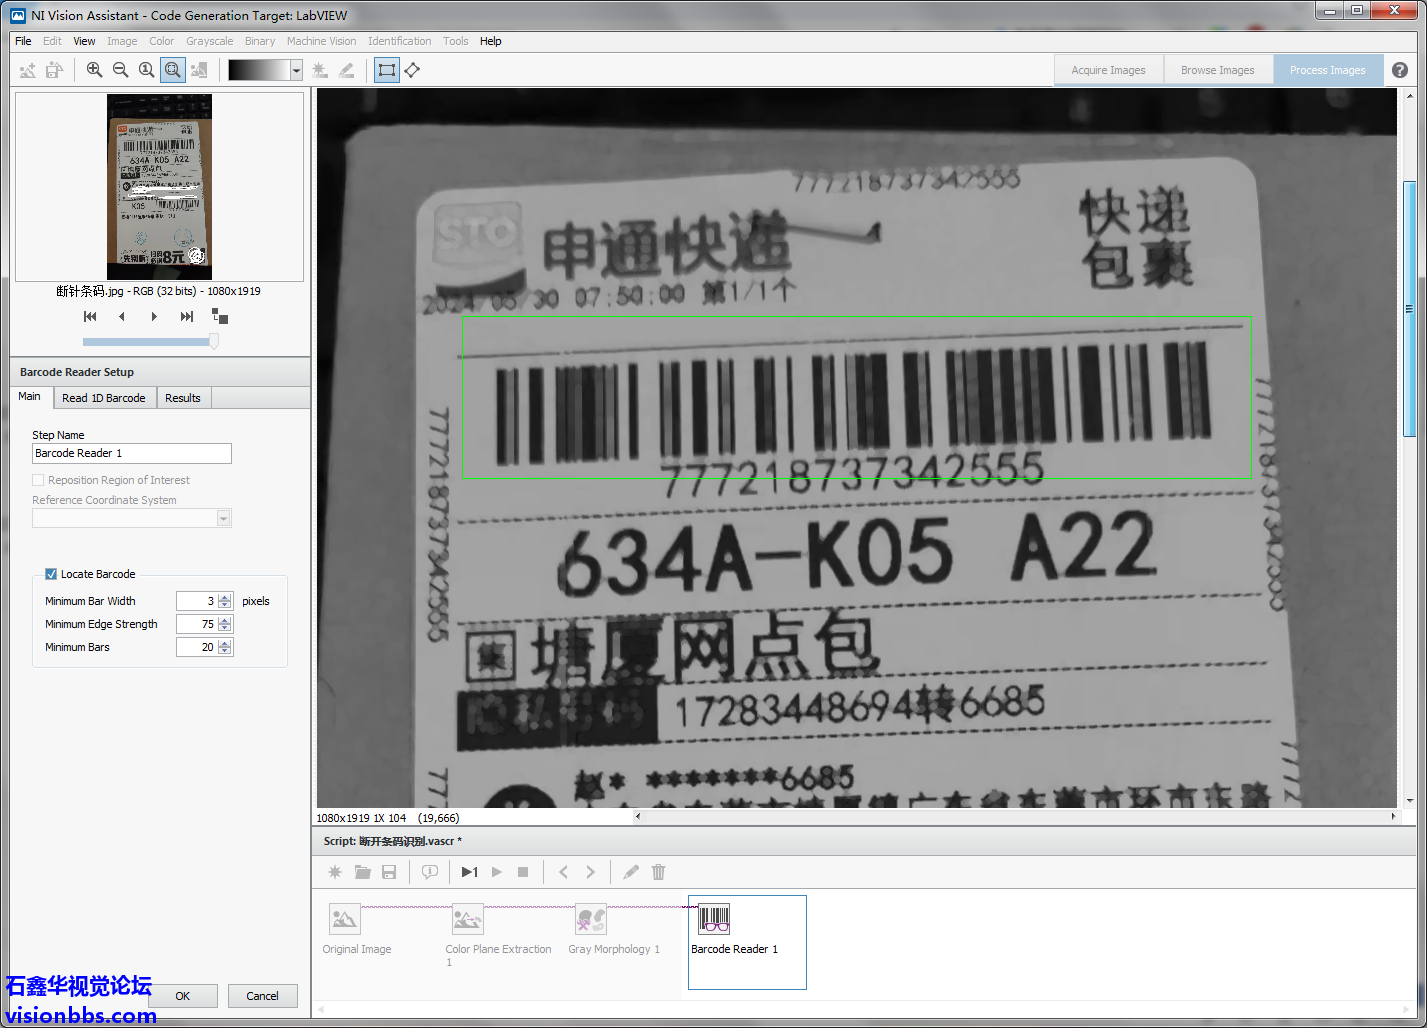Click the help question mark icon
Viewport: 1427px width, 1028px height.
pos(1400,70)
